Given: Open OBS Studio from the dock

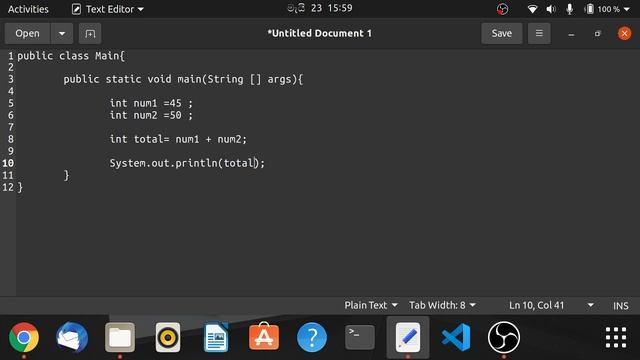Looking at the screenshot, I should 504,337.
